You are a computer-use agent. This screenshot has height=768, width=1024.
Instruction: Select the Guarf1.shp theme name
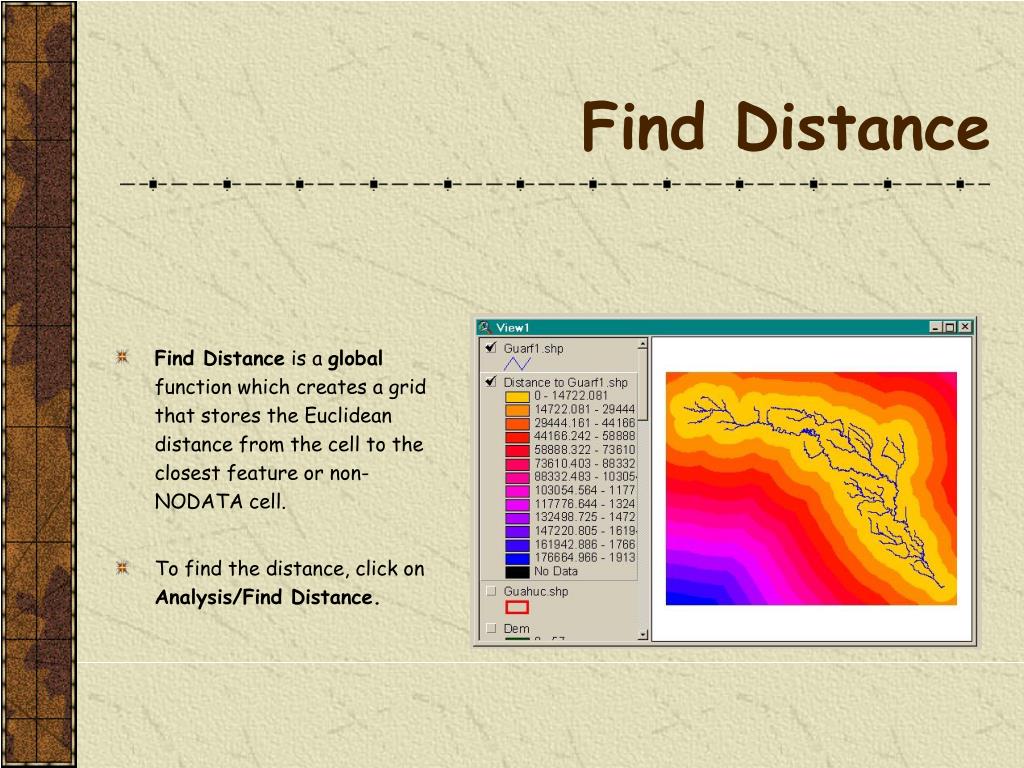[x=534, y=348]
